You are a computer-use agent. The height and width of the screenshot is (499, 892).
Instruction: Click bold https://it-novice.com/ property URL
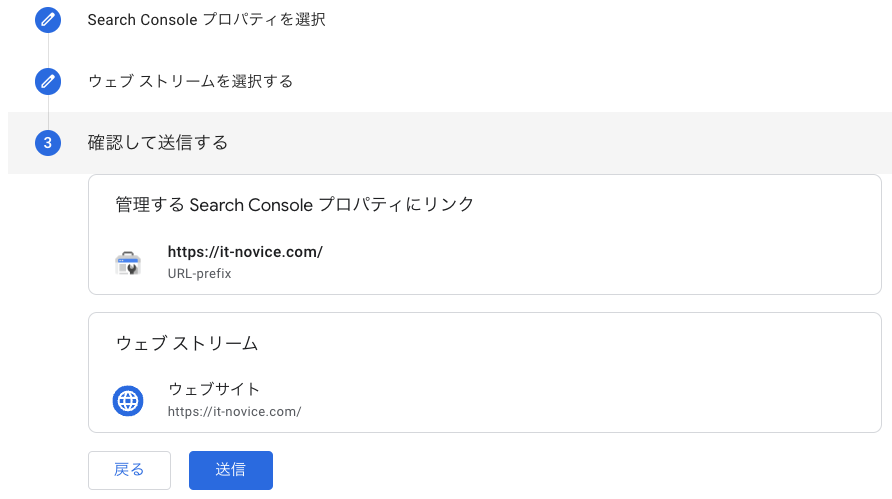(245, 252)
